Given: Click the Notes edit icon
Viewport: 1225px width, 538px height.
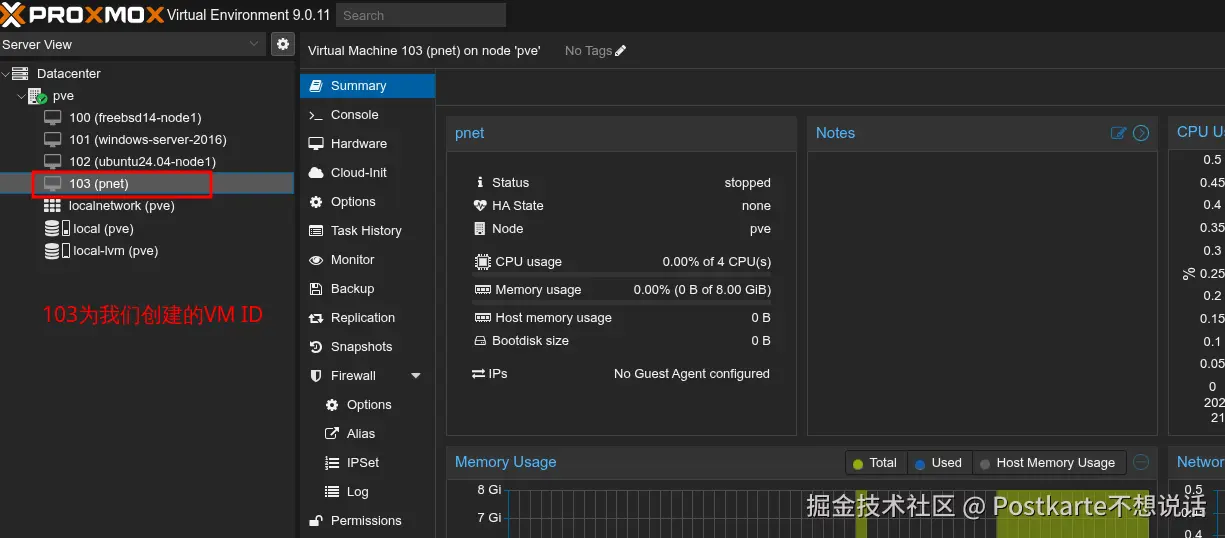Looking at the screenshot, I should pos(1119,133).
